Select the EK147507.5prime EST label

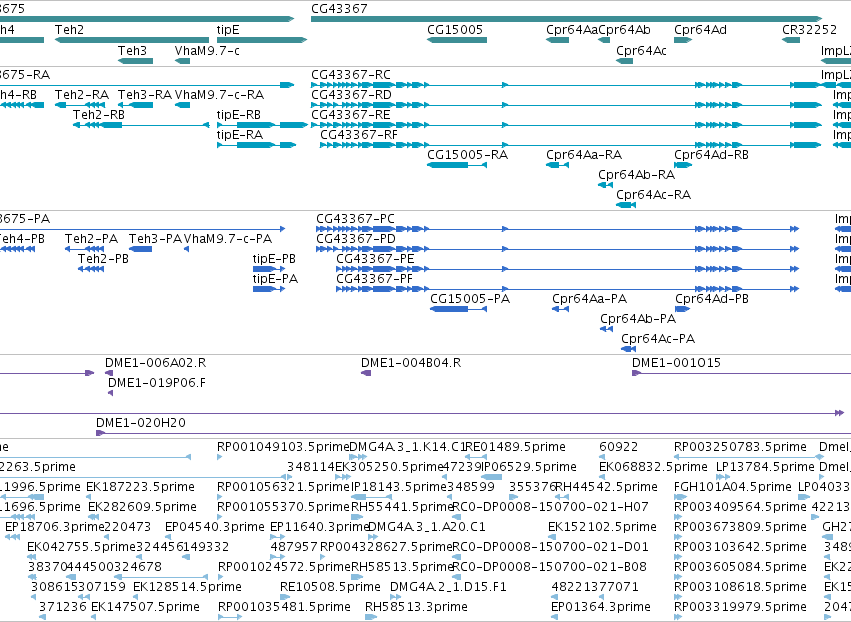[145, 607]
